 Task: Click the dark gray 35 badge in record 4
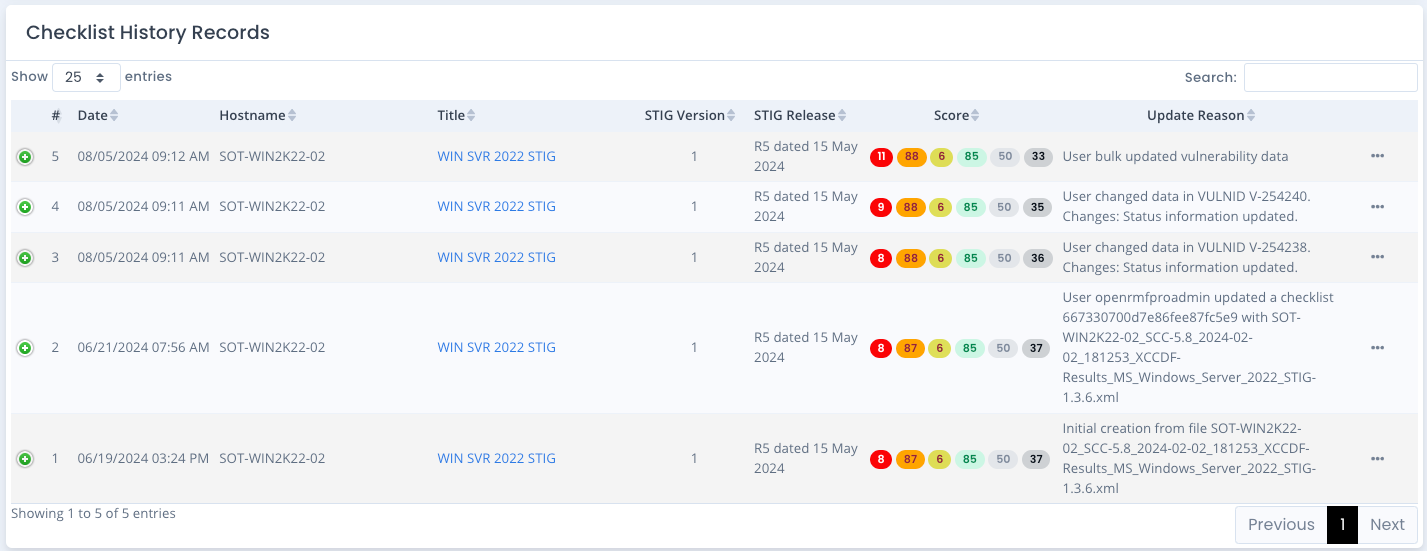coord(1038,207)
